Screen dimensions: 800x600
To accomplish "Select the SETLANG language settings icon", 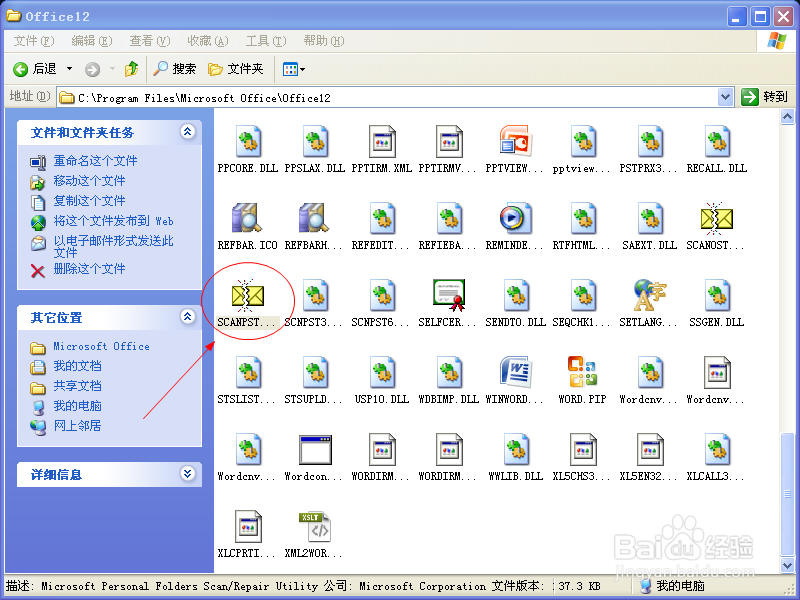I will [x=649, y=295].
